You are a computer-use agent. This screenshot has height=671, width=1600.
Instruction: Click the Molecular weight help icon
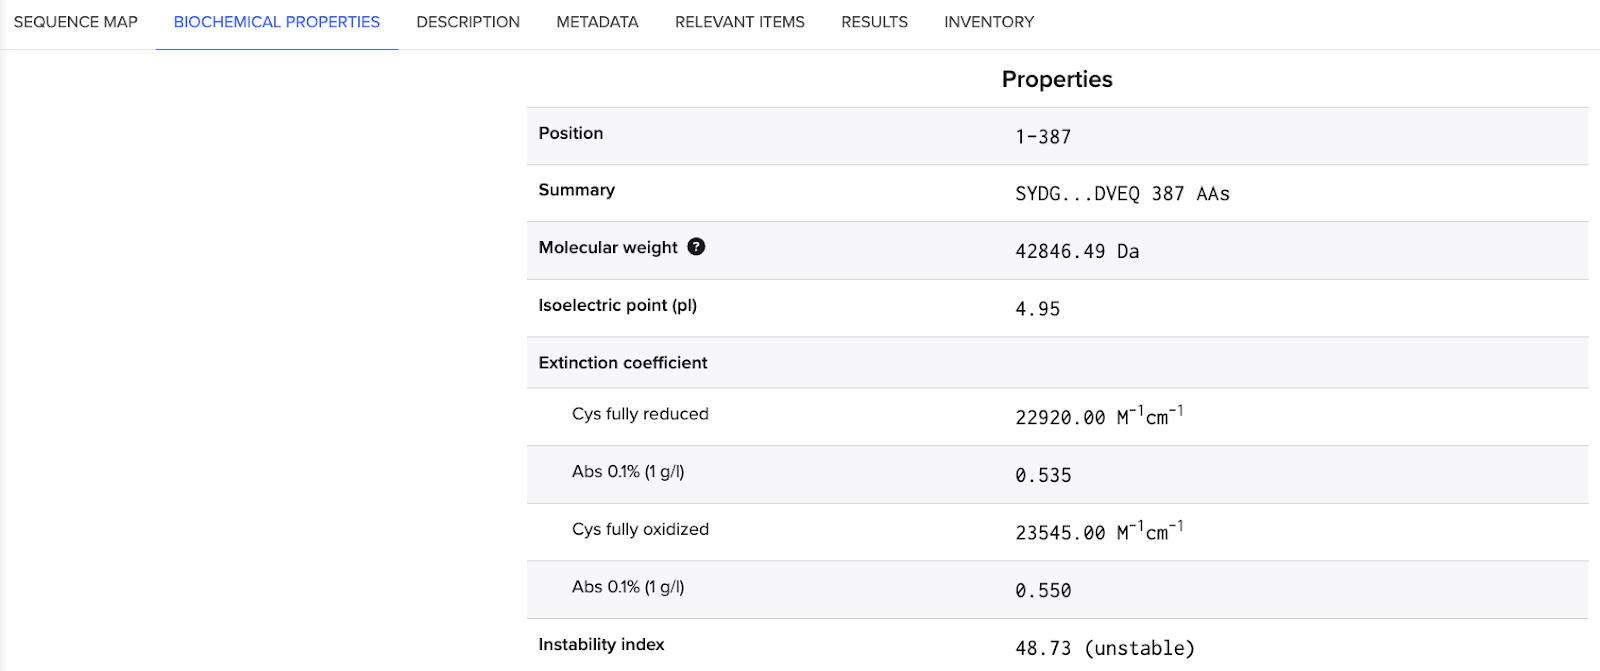click(696, 247)
